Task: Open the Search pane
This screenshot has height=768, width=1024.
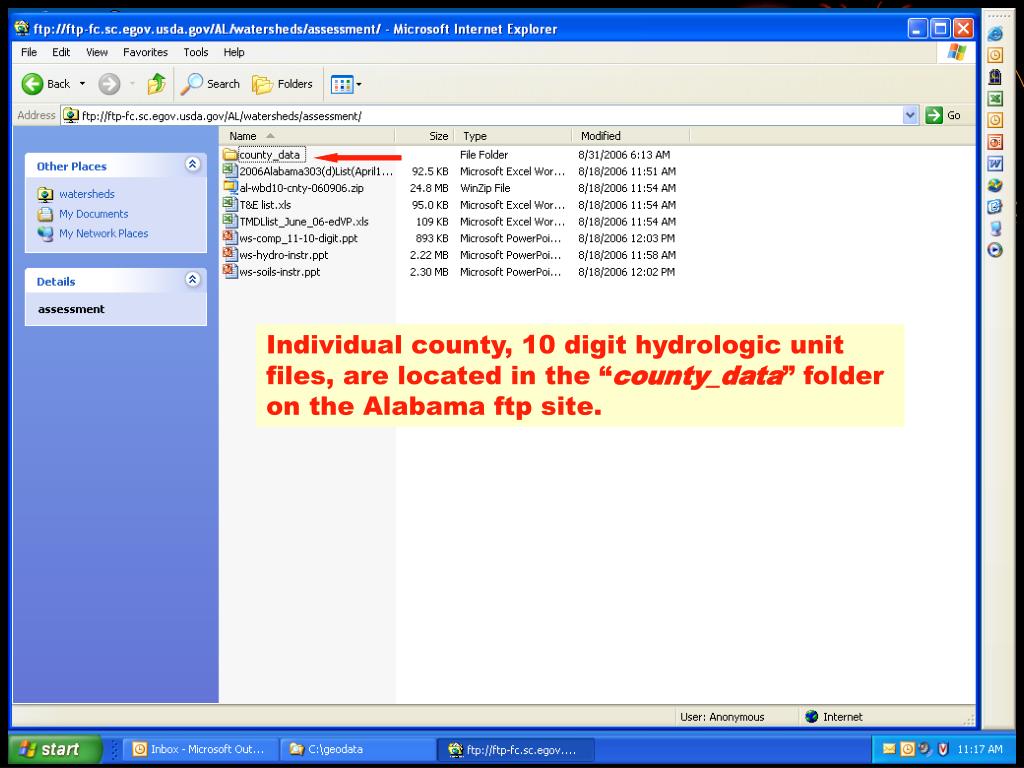Action: click(x=210, y=84)
